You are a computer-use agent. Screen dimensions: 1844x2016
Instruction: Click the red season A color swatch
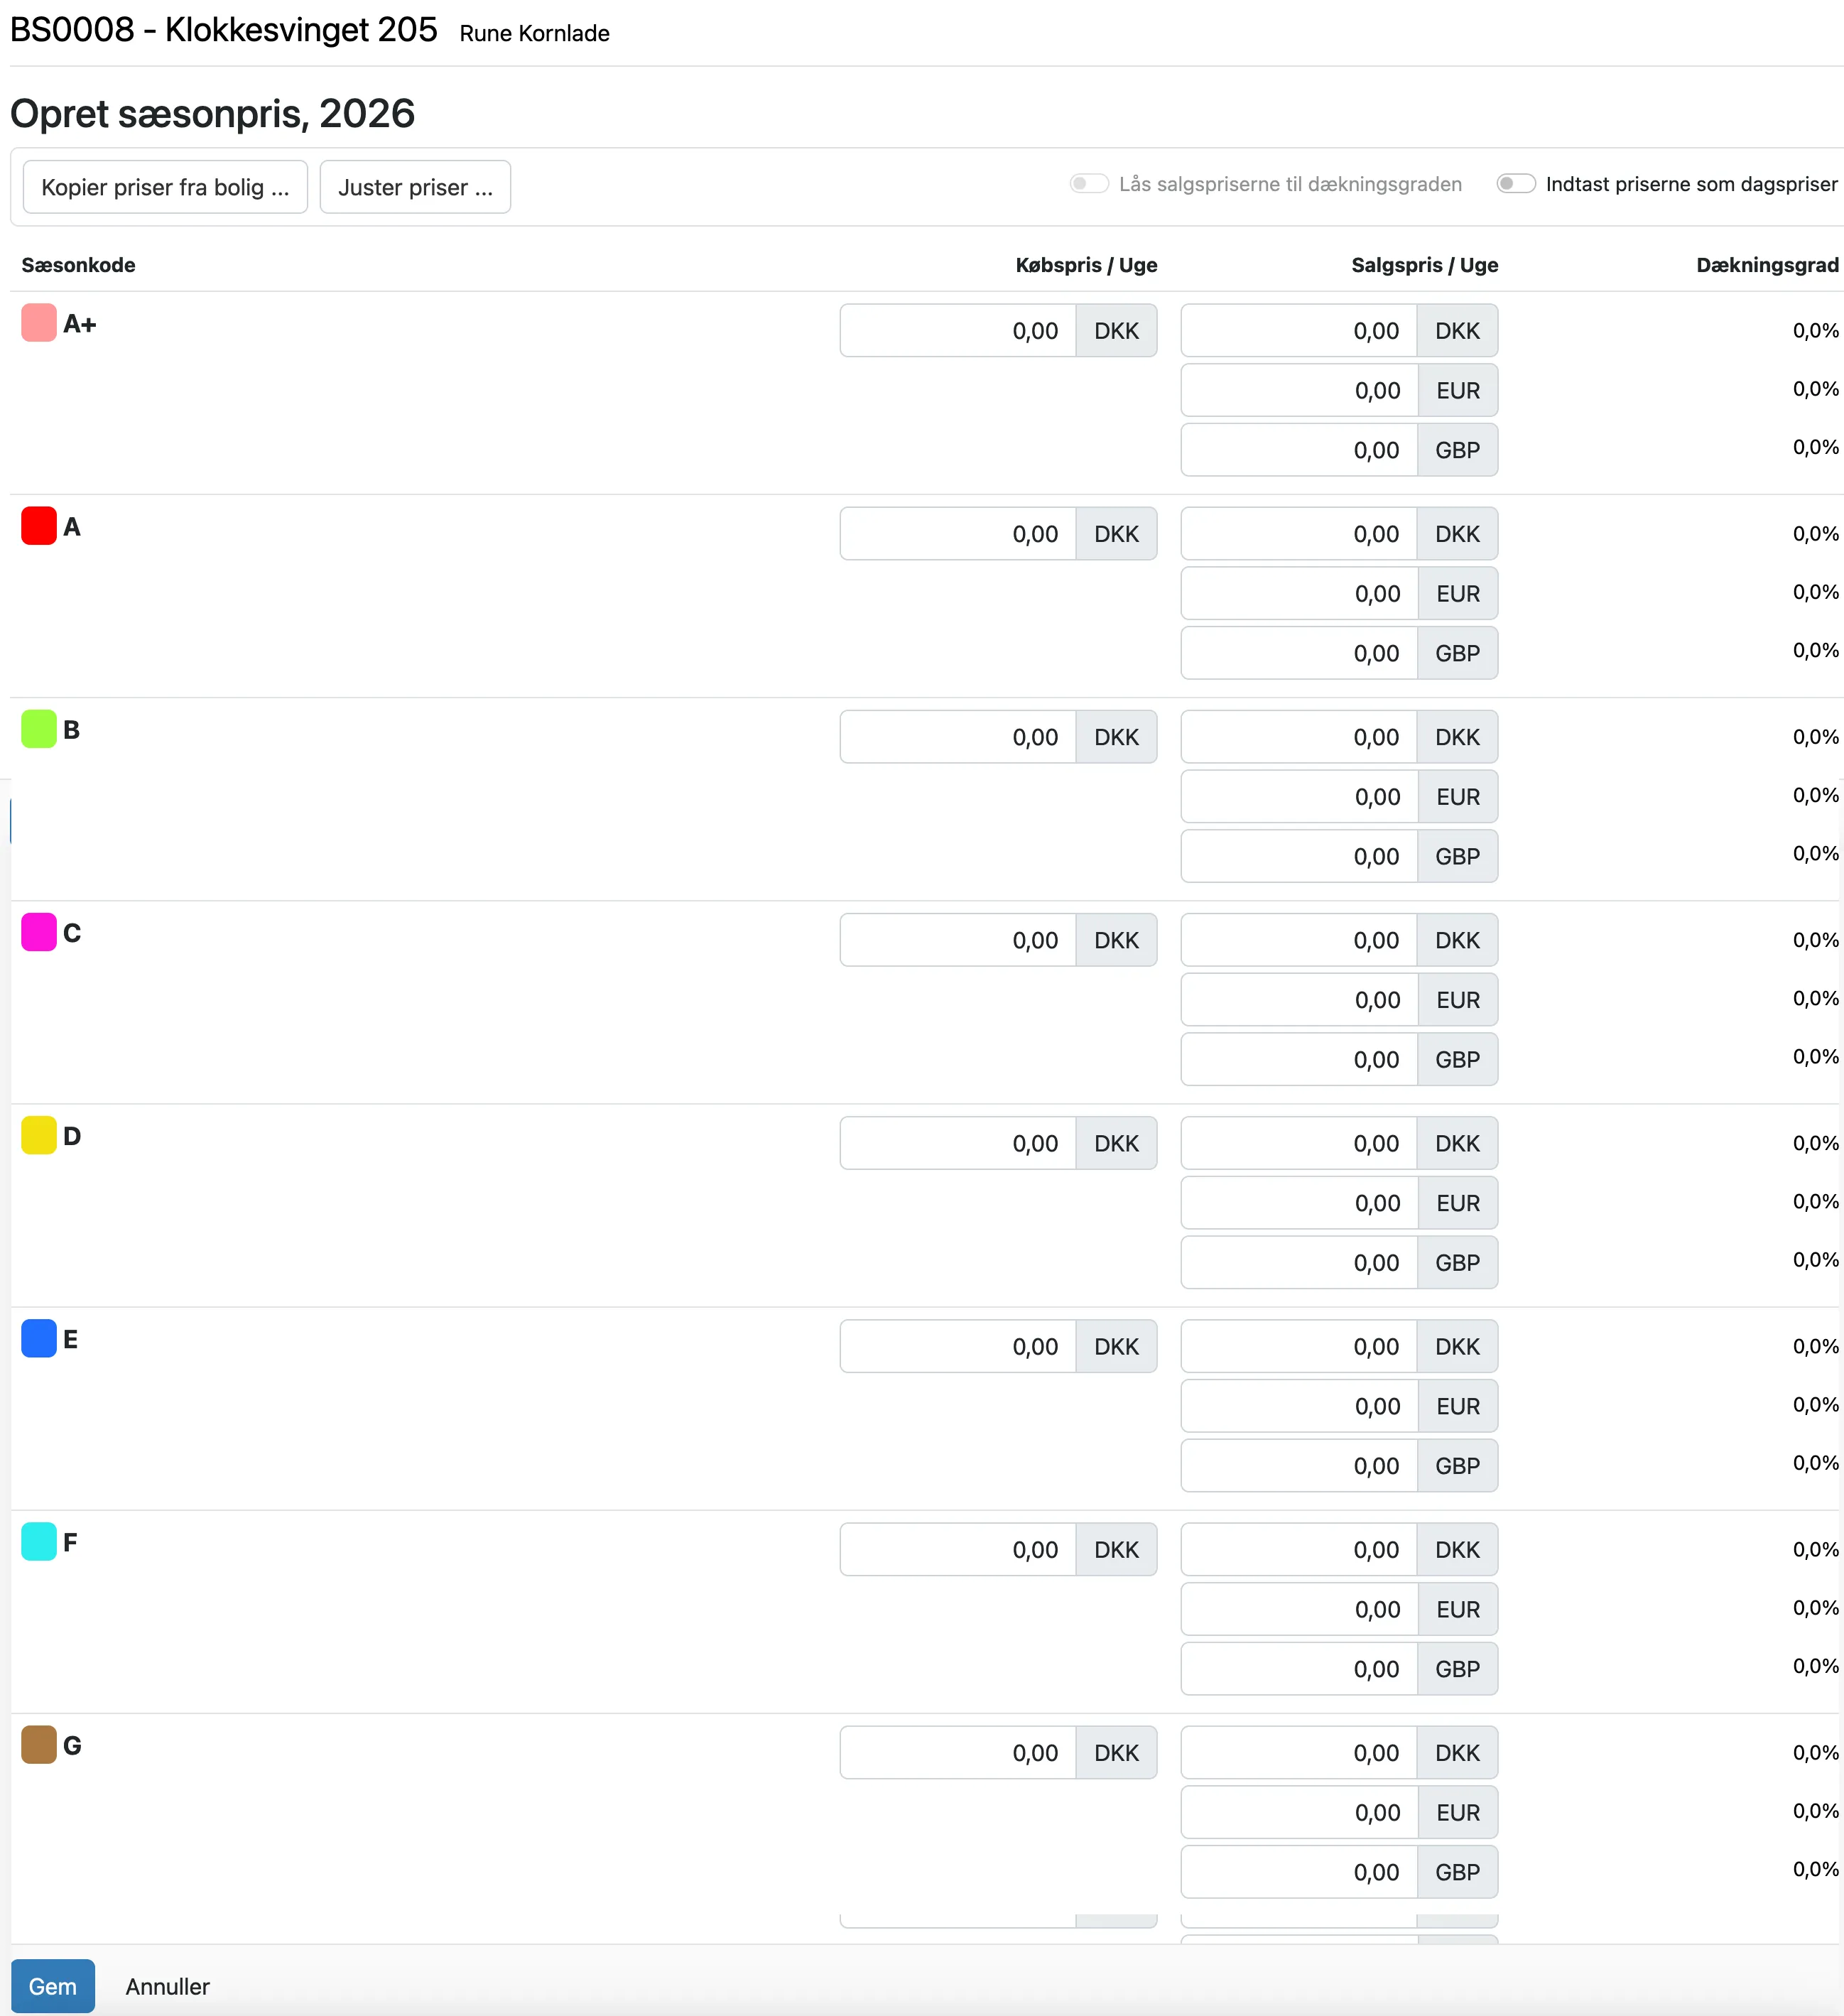point(38,526)
